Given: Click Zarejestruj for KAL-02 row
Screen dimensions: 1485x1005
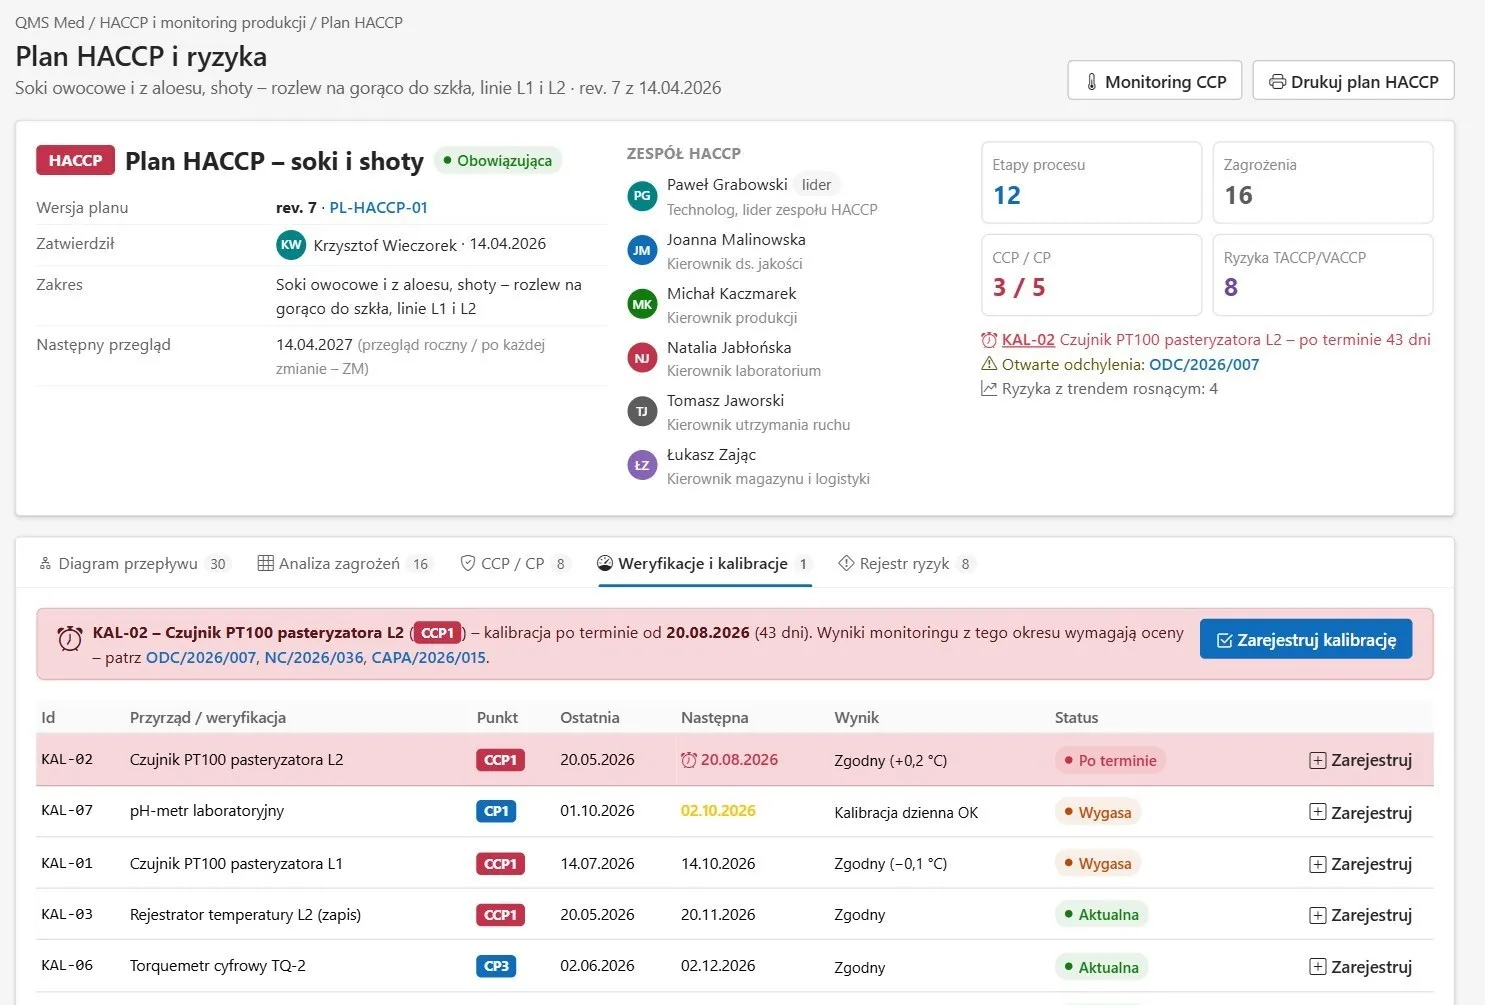Looking at the screenshot, I should click(1360, 760).
